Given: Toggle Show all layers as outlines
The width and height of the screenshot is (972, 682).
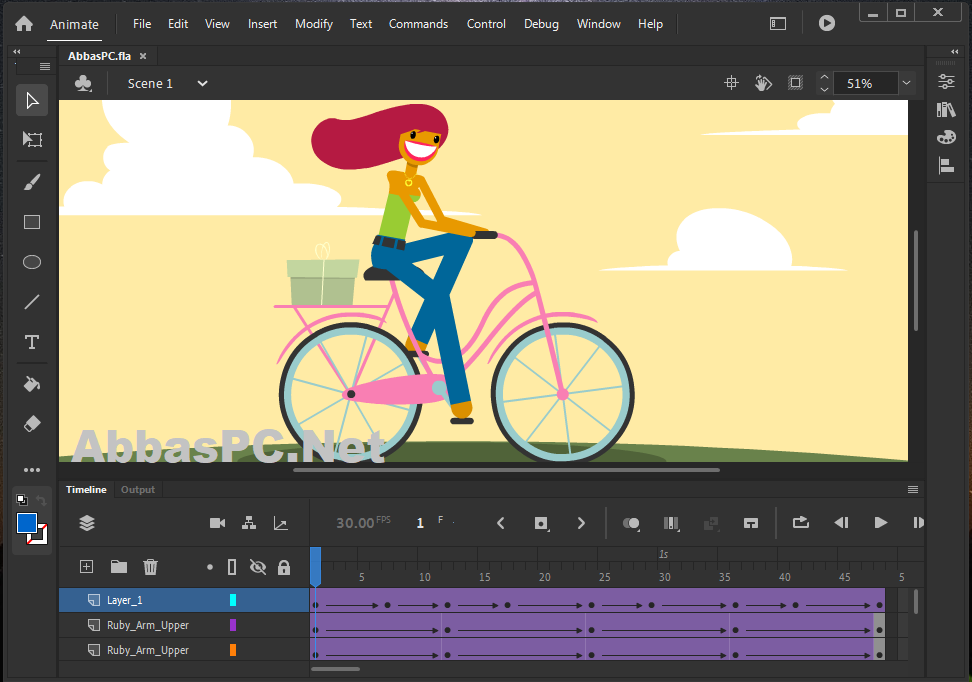Looking at the screenshot, I should (232, 567).
